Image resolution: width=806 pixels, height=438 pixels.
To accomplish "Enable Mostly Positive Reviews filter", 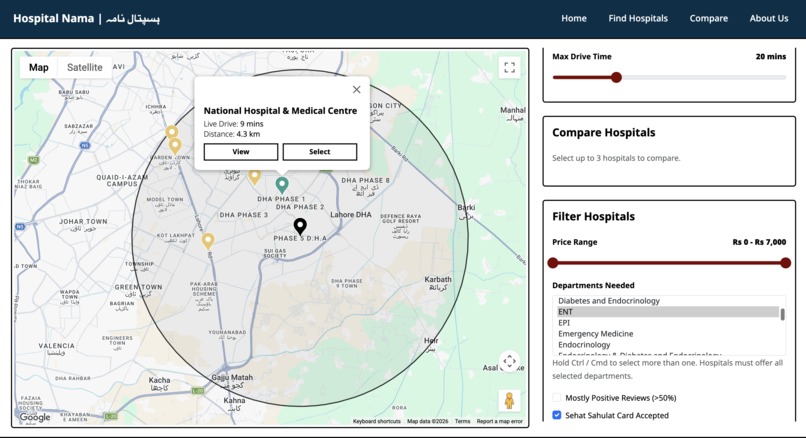I will [557, 397].
